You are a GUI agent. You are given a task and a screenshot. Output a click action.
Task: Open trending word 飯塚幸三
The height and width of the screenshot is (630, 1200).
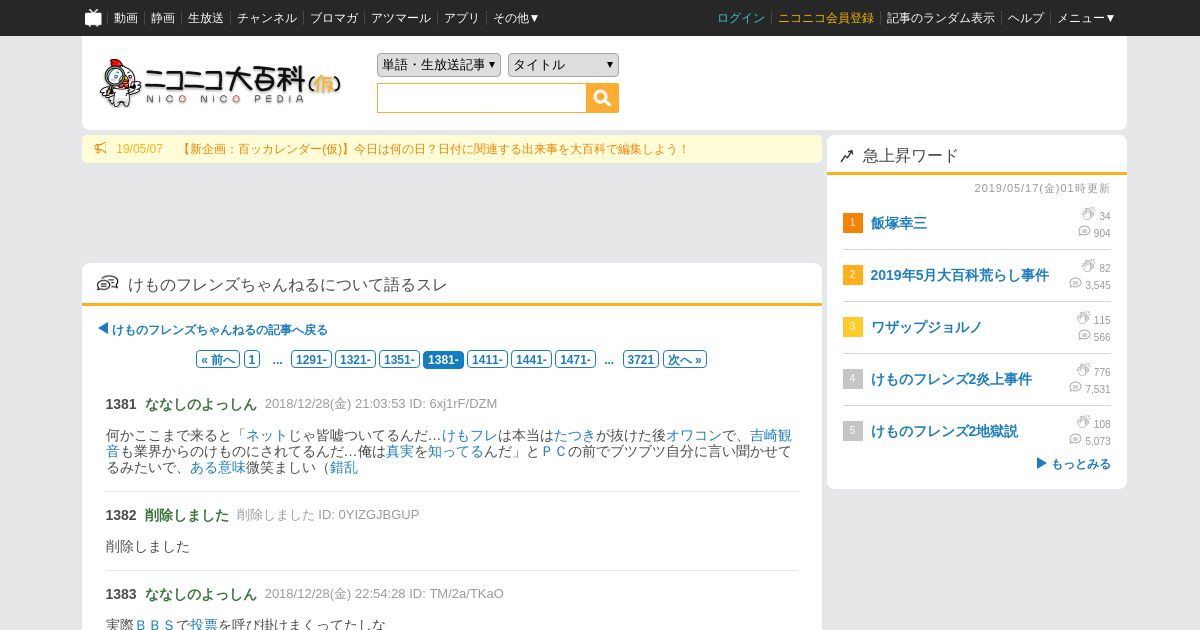[x=899, y=223]
